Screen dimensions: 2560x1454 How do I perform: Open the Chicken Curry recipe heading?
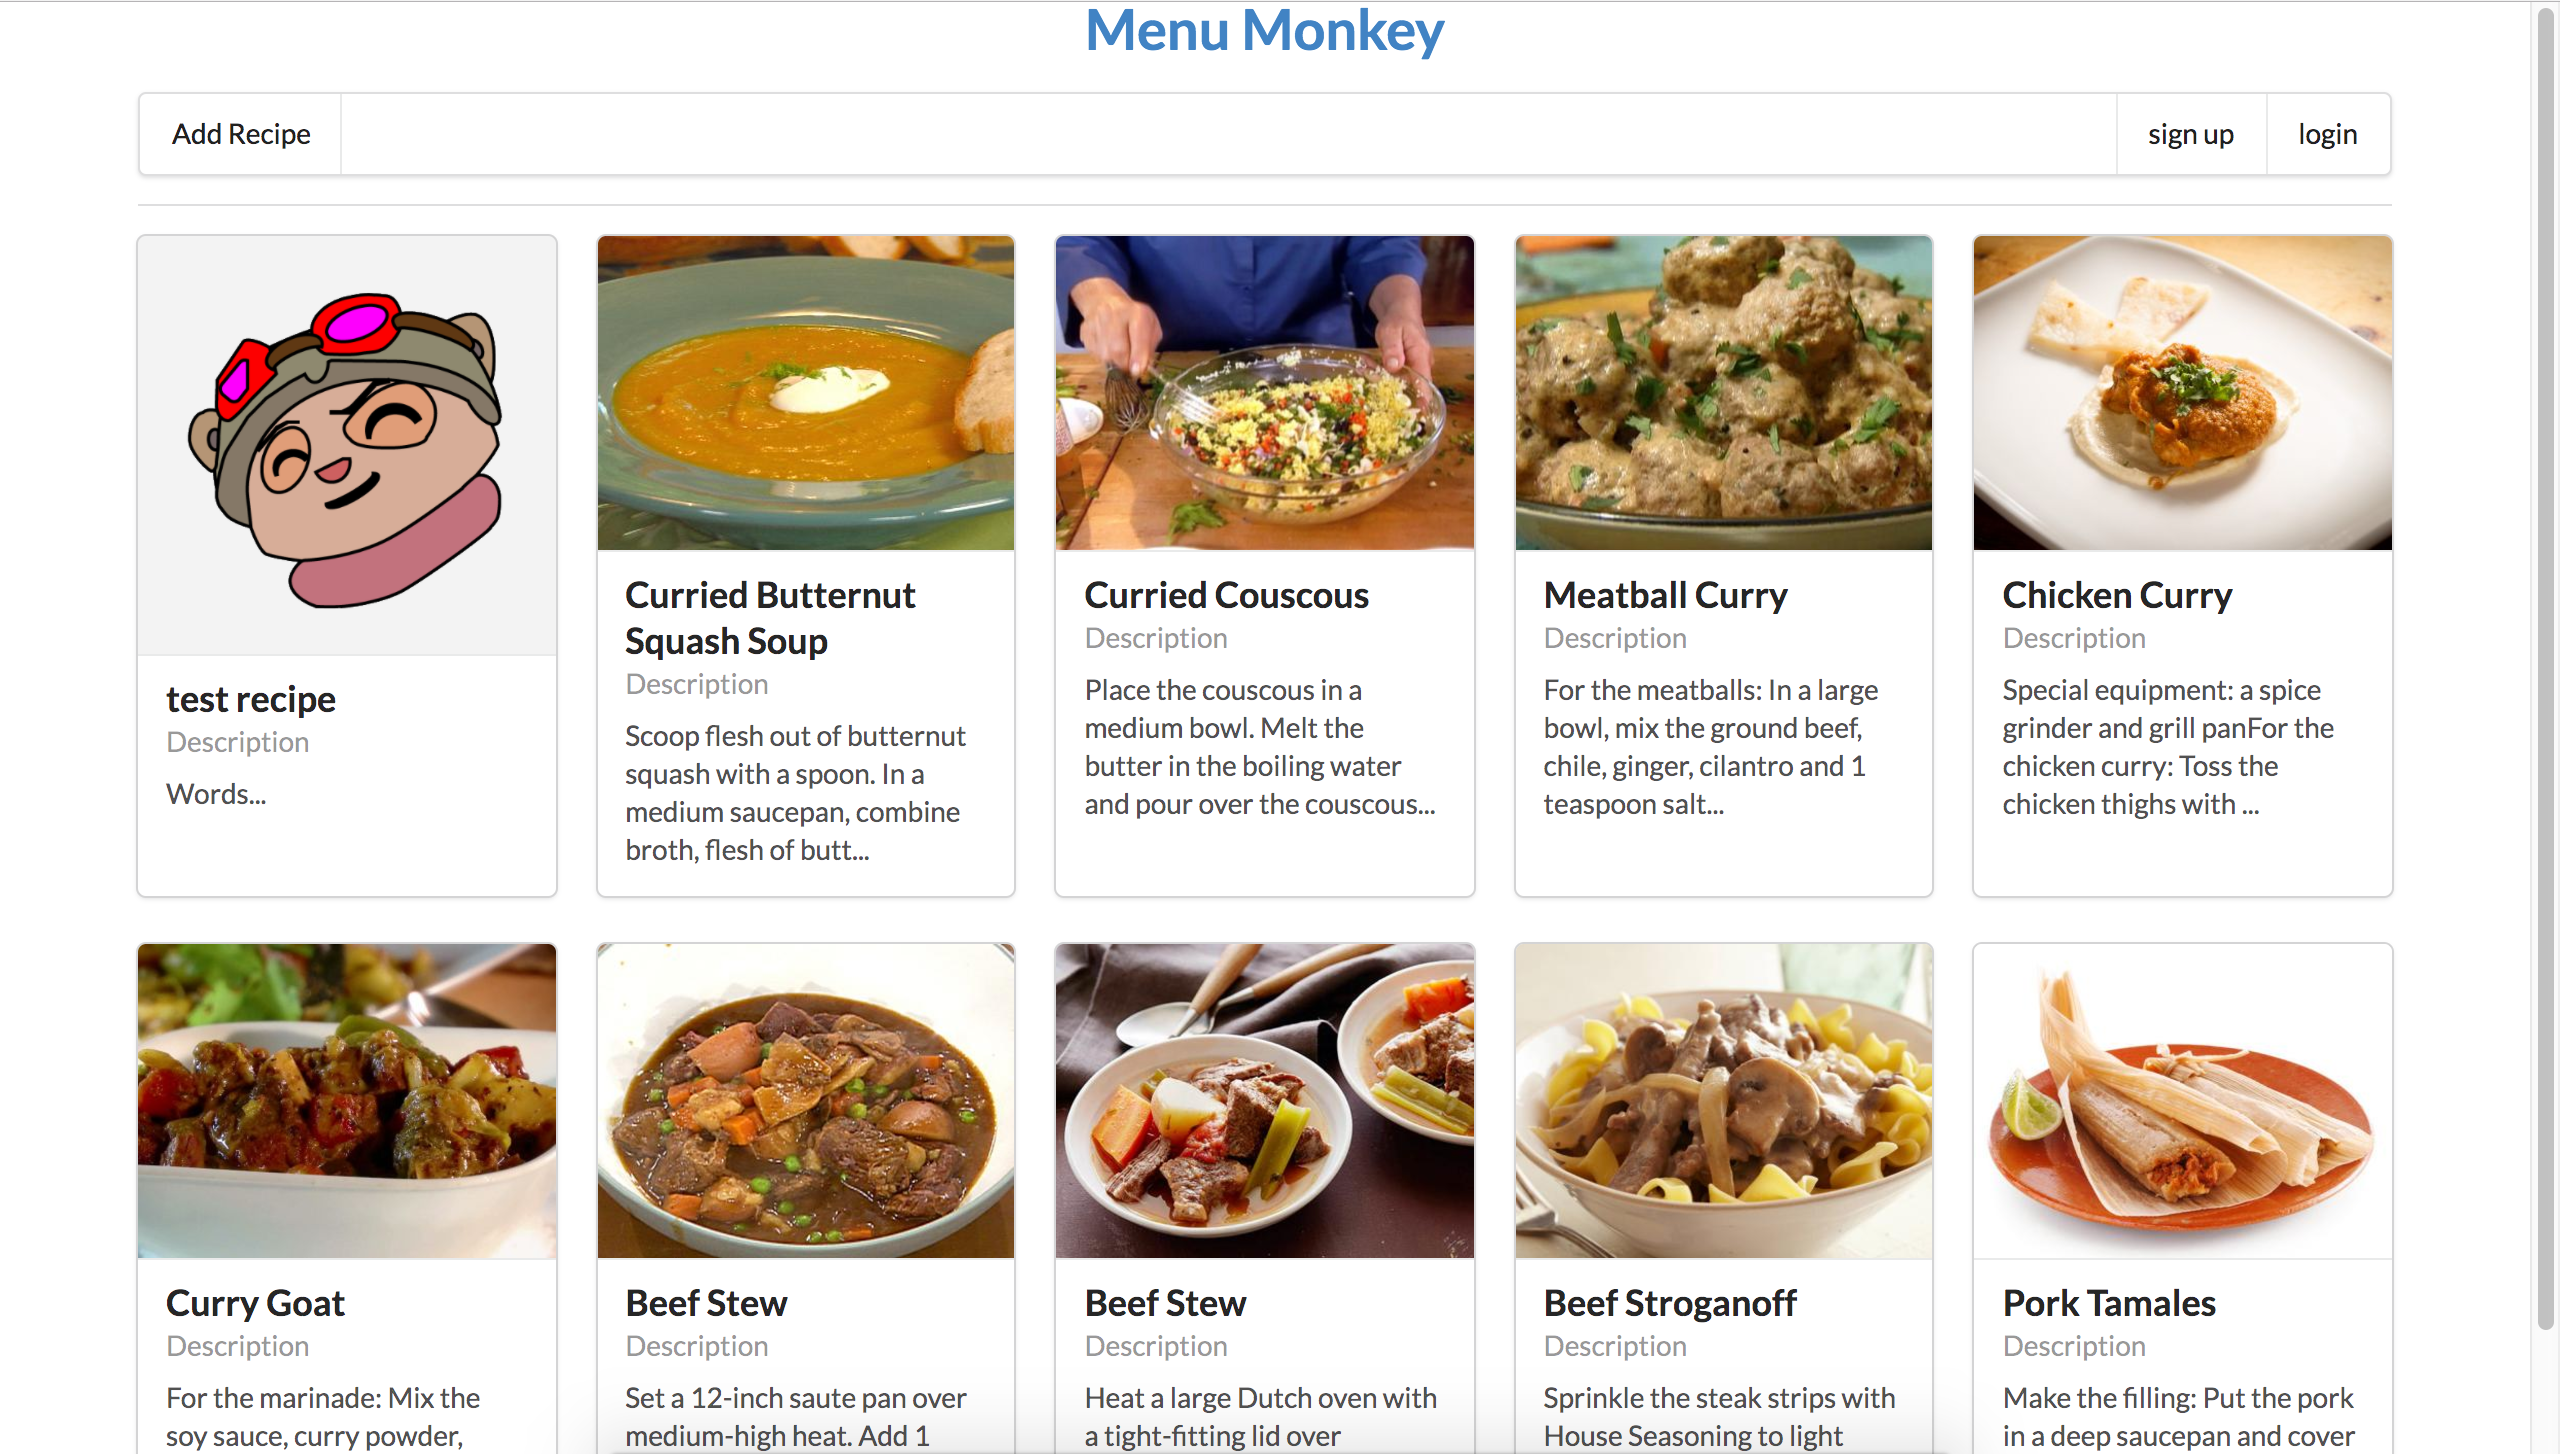coord(2118,595)
